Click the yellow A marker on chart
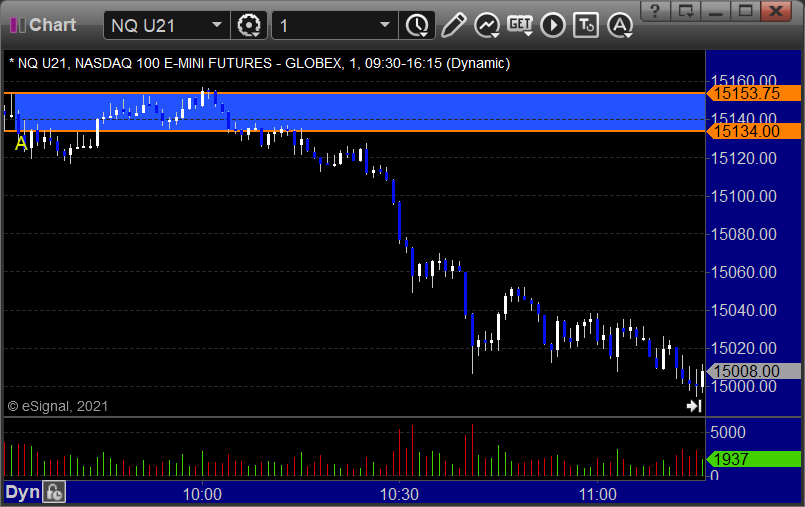Screen dimensions: 805x507 [x=21, y=143]
